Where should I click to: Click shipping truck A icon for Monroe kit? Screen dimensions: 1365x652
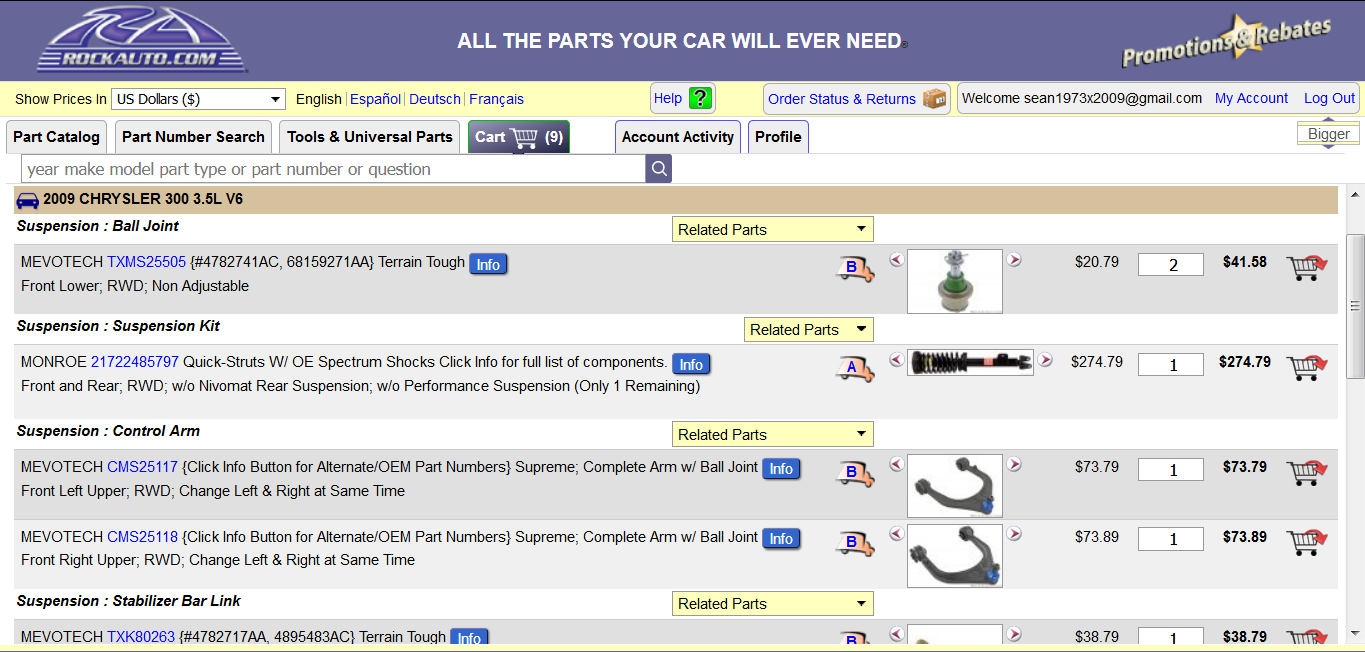coord(854,368)
